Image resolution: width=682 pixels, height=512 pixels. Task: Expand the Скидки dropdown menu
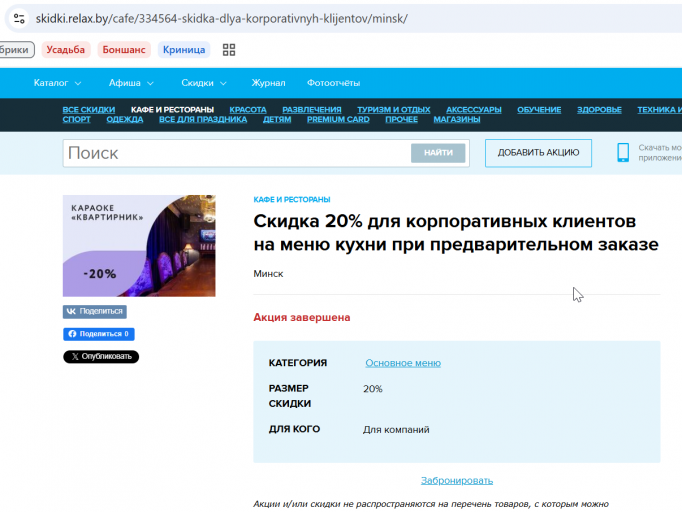(204, 83)
